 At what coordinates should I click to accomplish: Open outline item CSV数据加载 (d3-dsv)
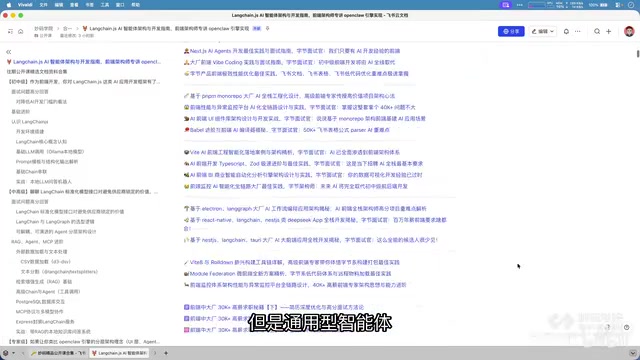pyautogui.click(x=46, y=262)
